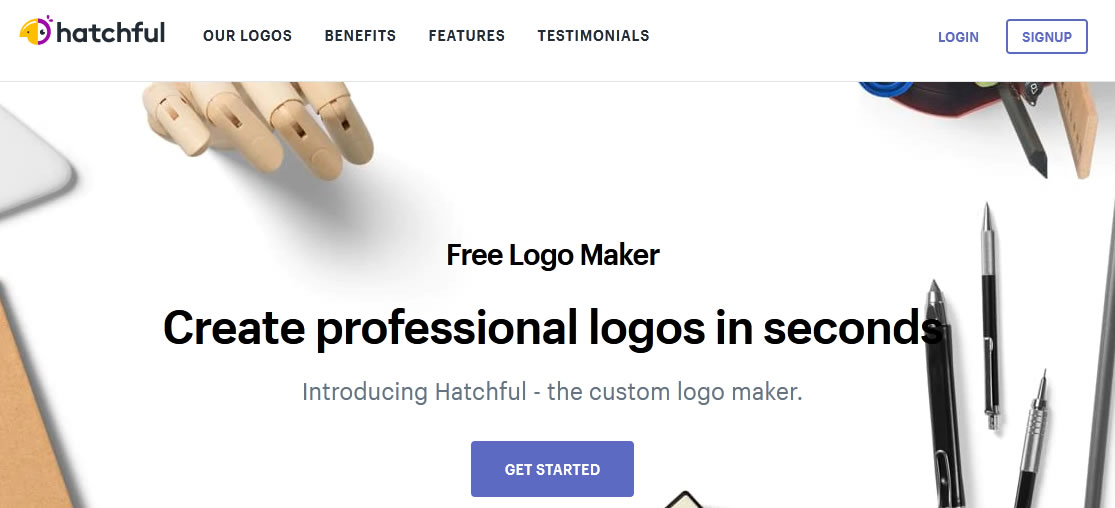This screenshot has width=1115, height=508.
Task: Click the SIGNUP button
Action: tap(1047, 36)
